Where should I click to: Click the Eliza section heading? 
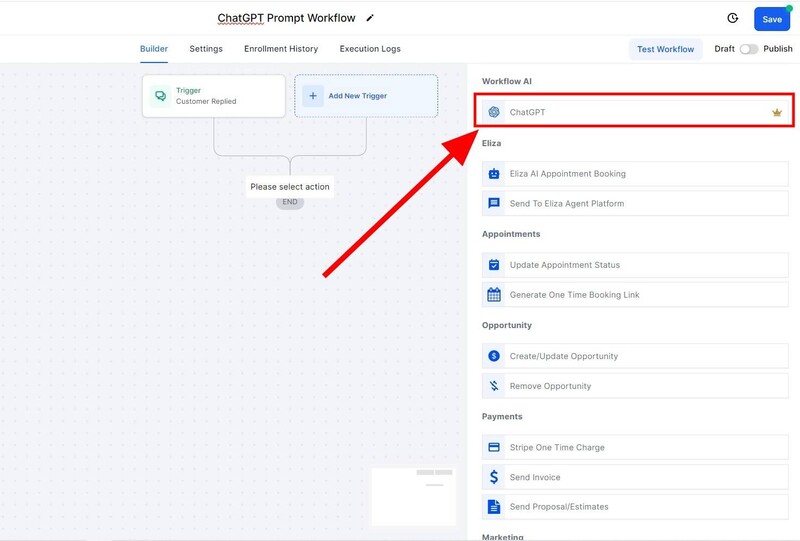491,143
